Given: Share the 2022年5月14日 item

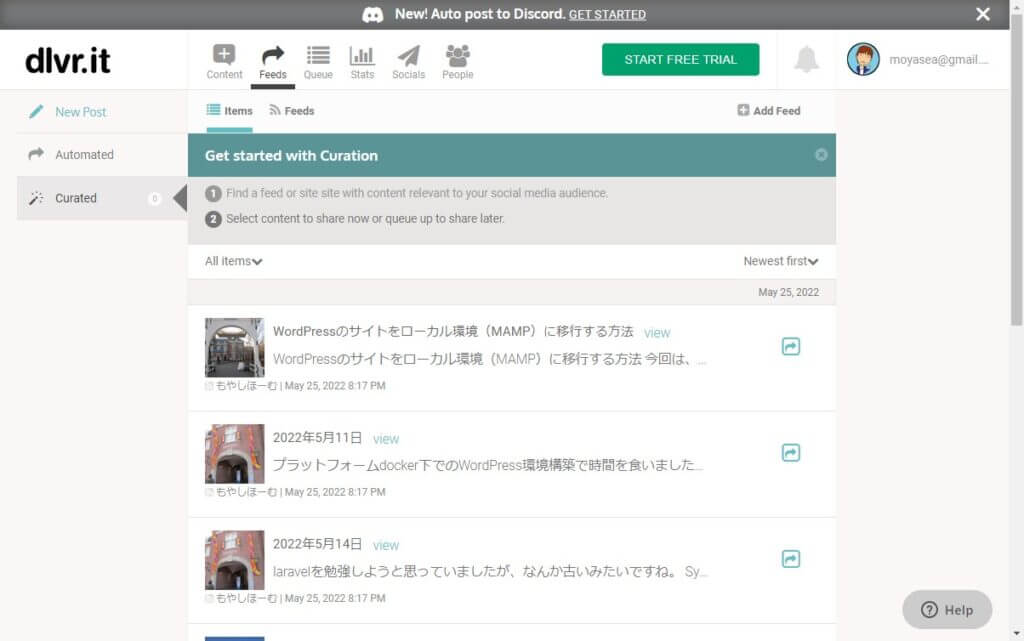Looking at the screenshot, I should (x=790, y=559).
